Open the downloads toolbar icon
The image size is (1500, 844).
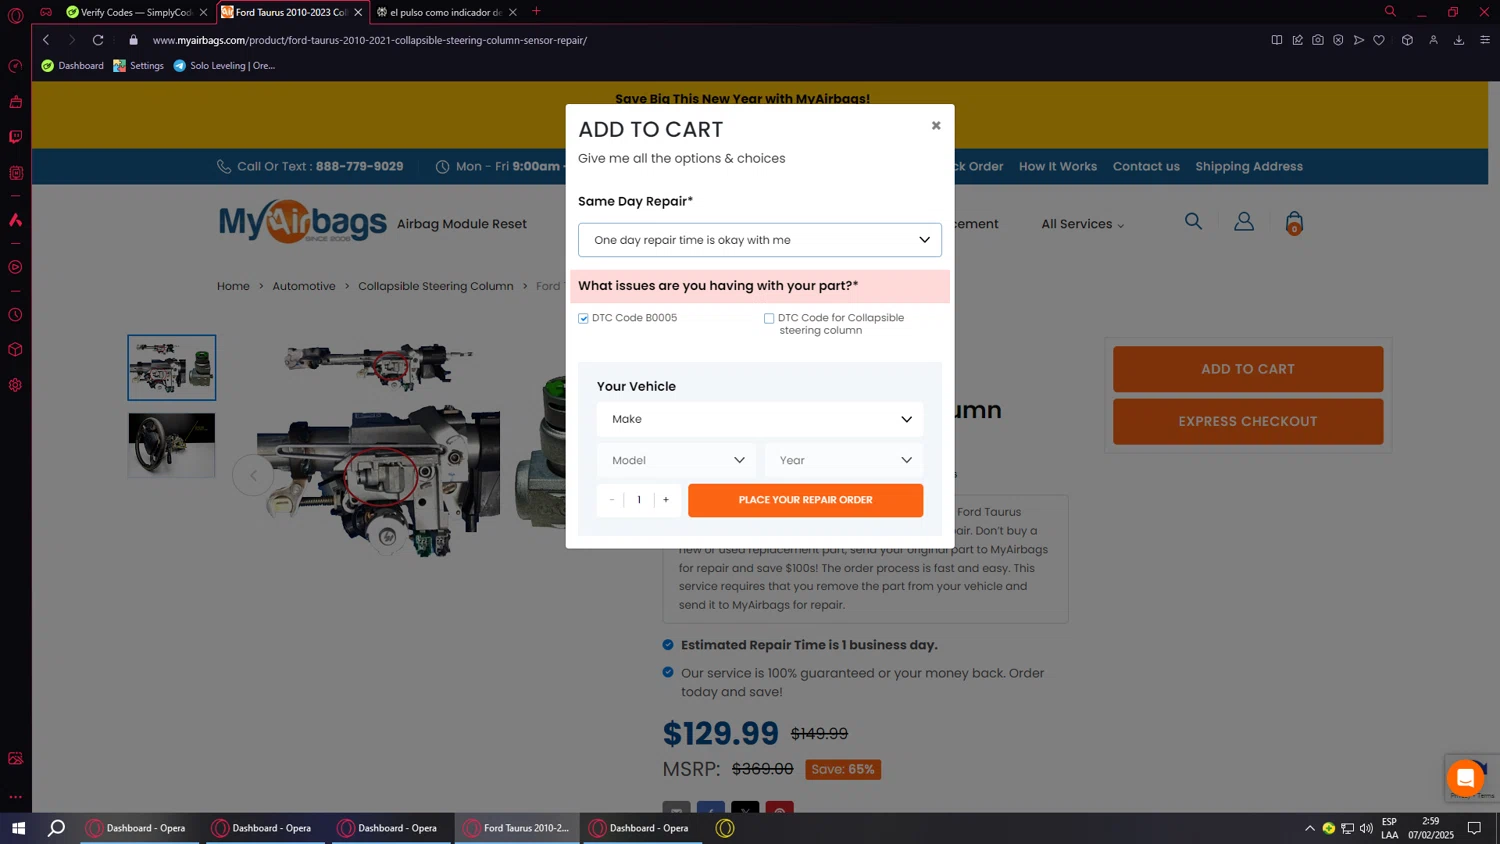click(x=1459, y=40)
